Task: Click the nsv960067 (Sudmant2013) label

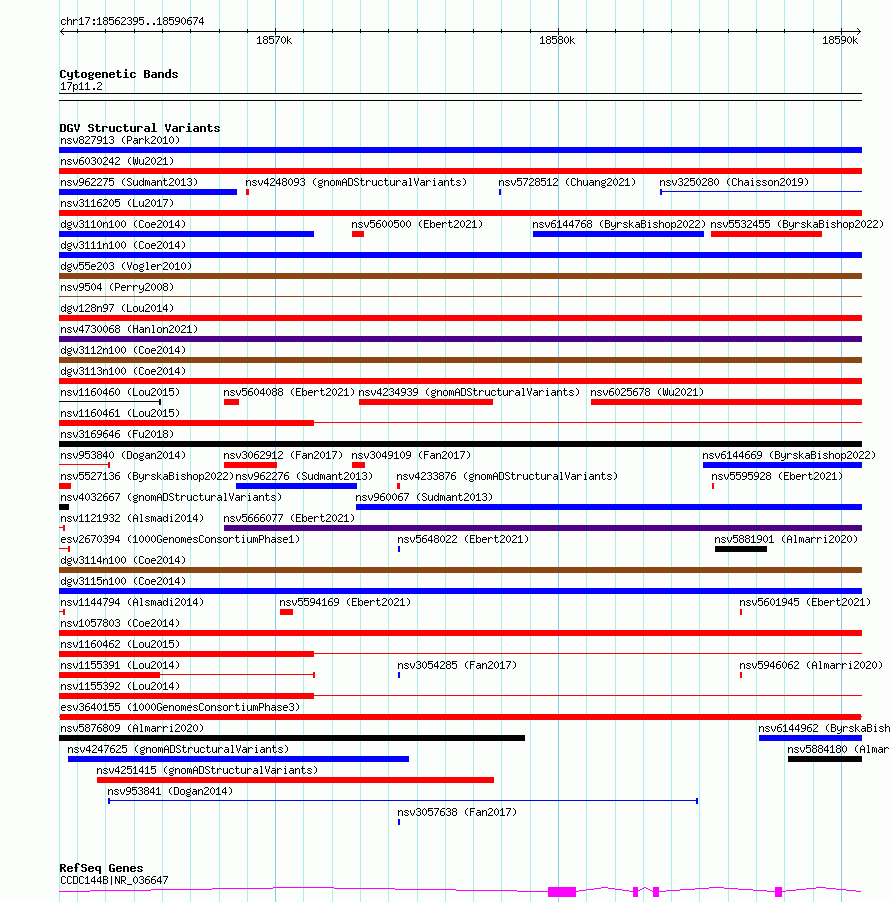Action: point(424,497)
